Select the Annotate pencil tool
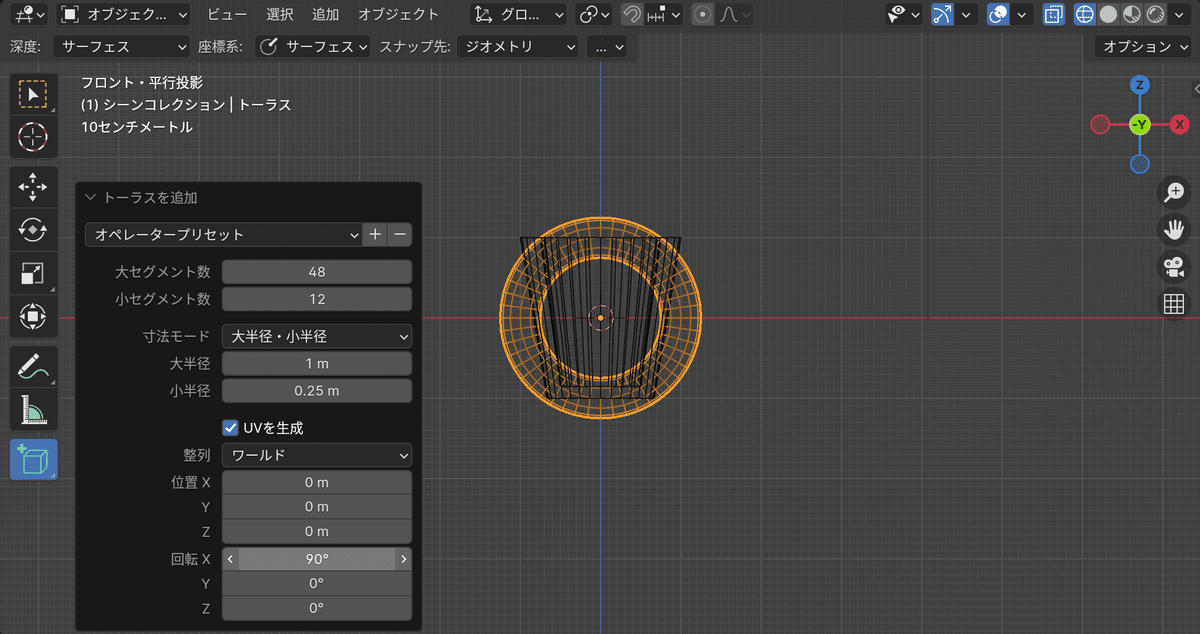The image size is (1200, 634). tap(33, 367)
